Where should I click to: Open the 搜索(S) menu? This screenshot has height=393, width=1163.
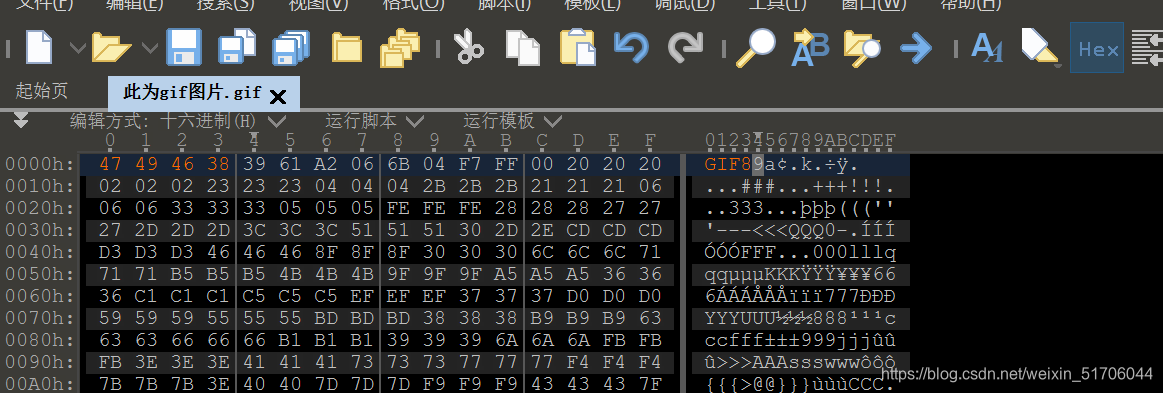(x=225, y=4)
